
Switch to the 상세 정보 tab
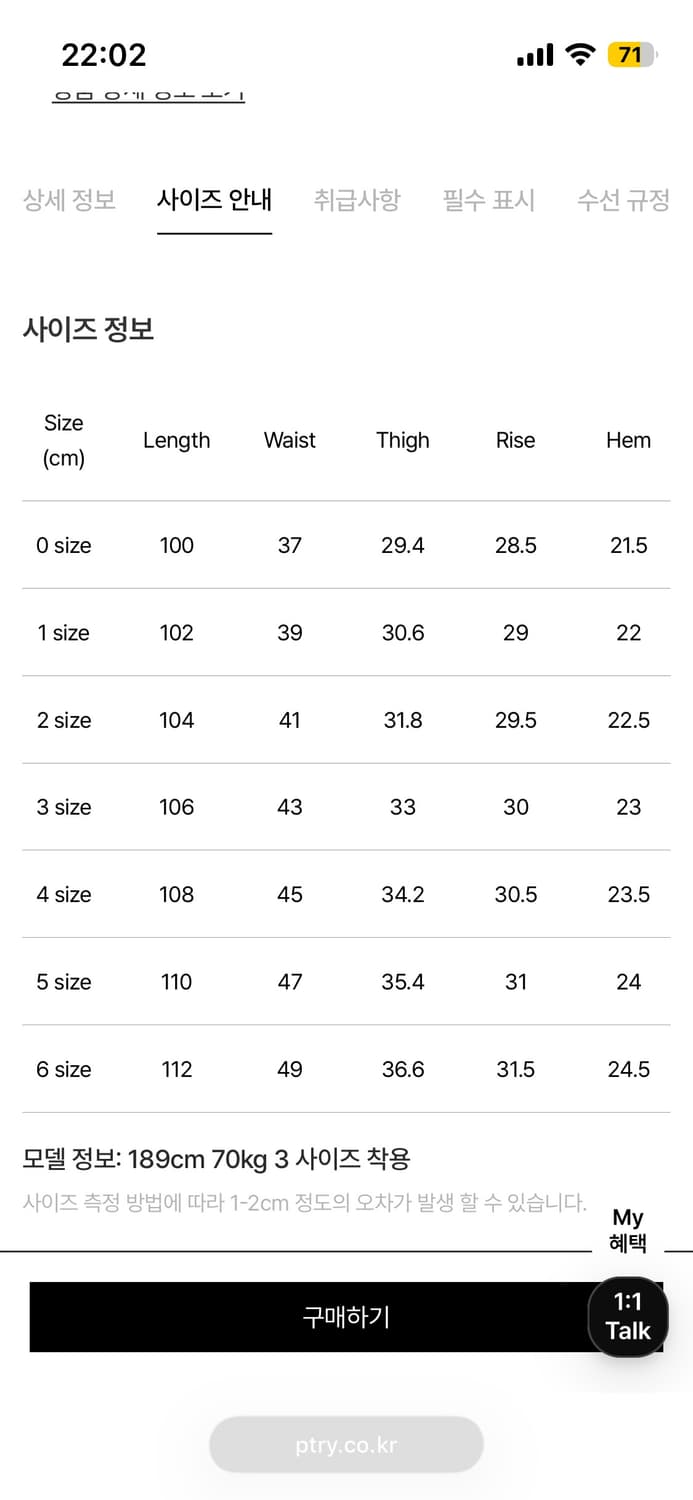point(69,200)
